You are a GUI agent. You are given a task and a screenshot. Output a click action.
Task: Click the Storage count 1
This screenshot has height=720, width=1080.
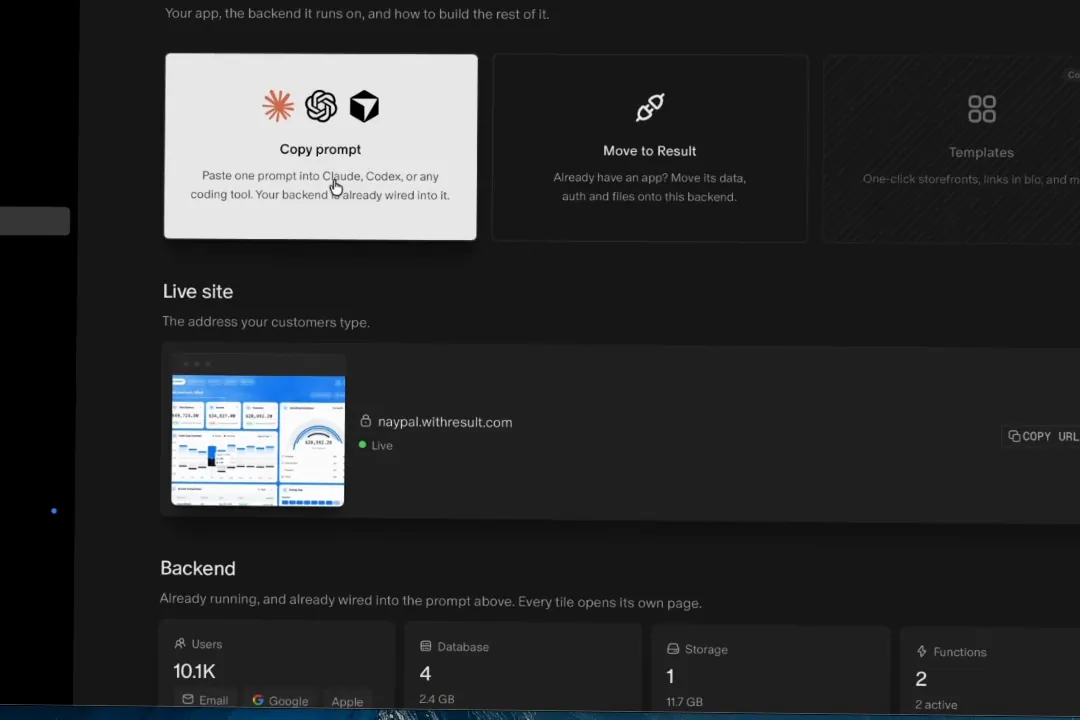point(670,677)
